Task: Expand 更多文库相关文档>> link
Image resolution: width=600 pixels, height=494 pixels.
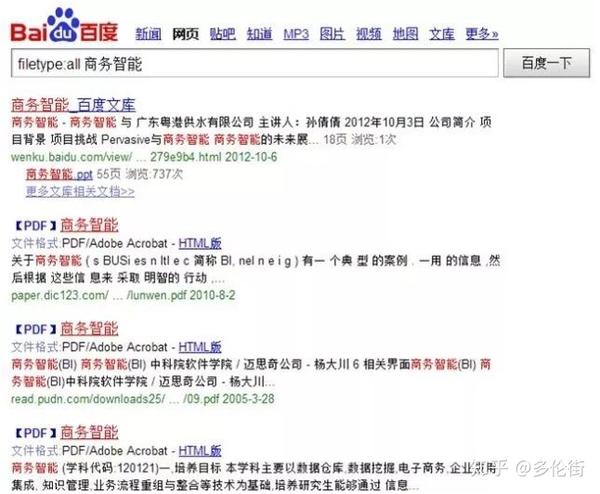Action: 80,191
